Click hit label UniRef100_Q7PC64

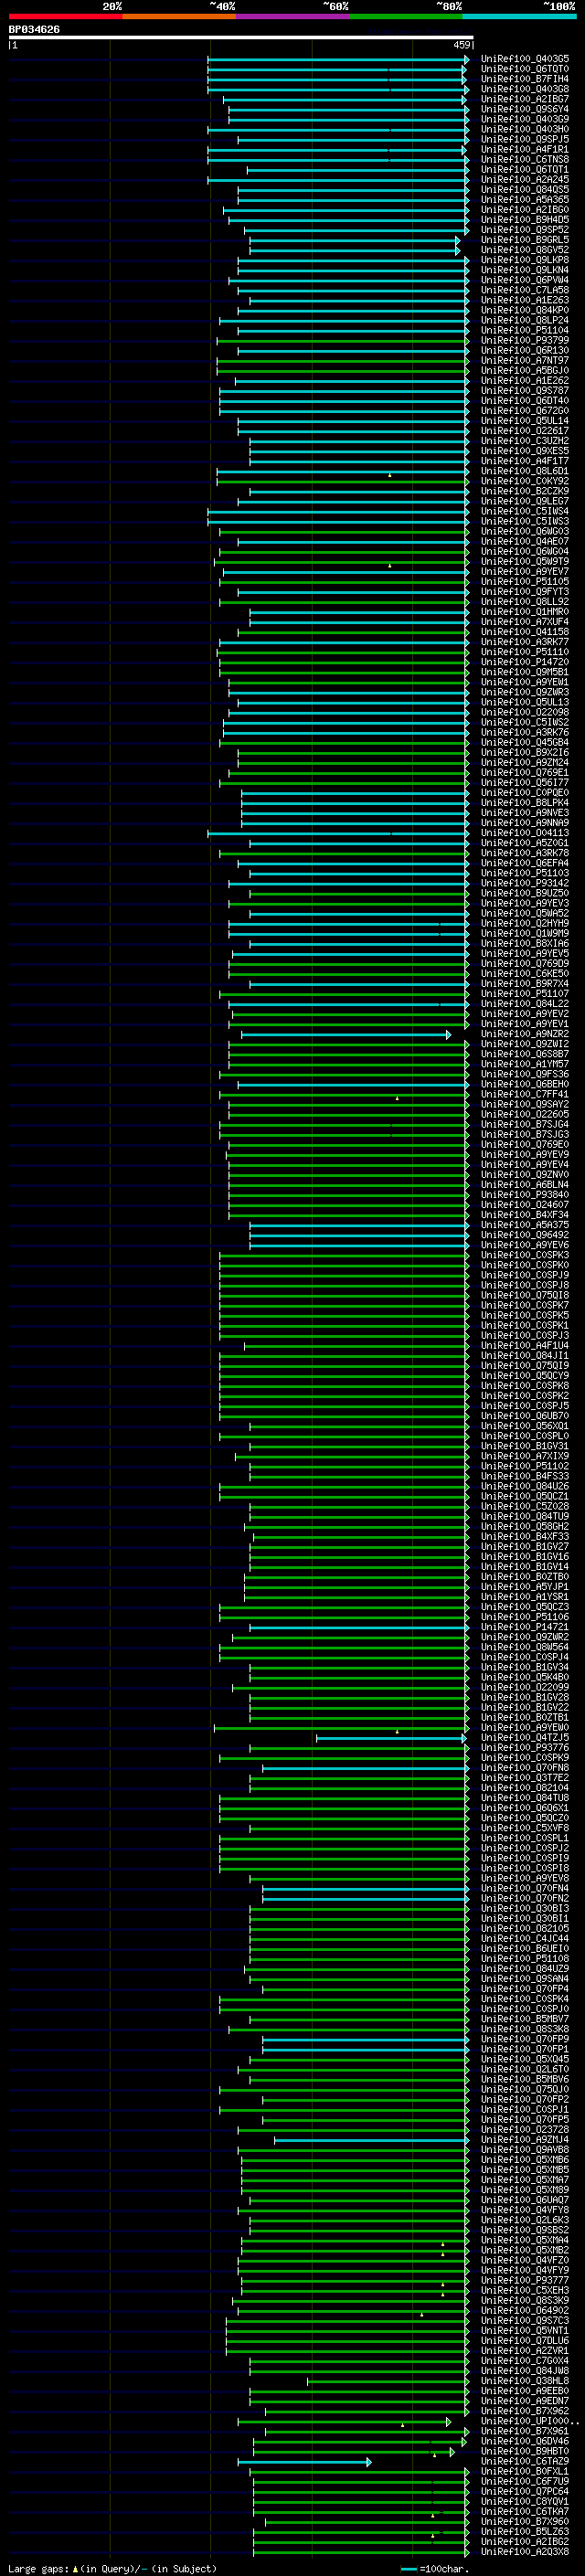tap(525, 2491)
